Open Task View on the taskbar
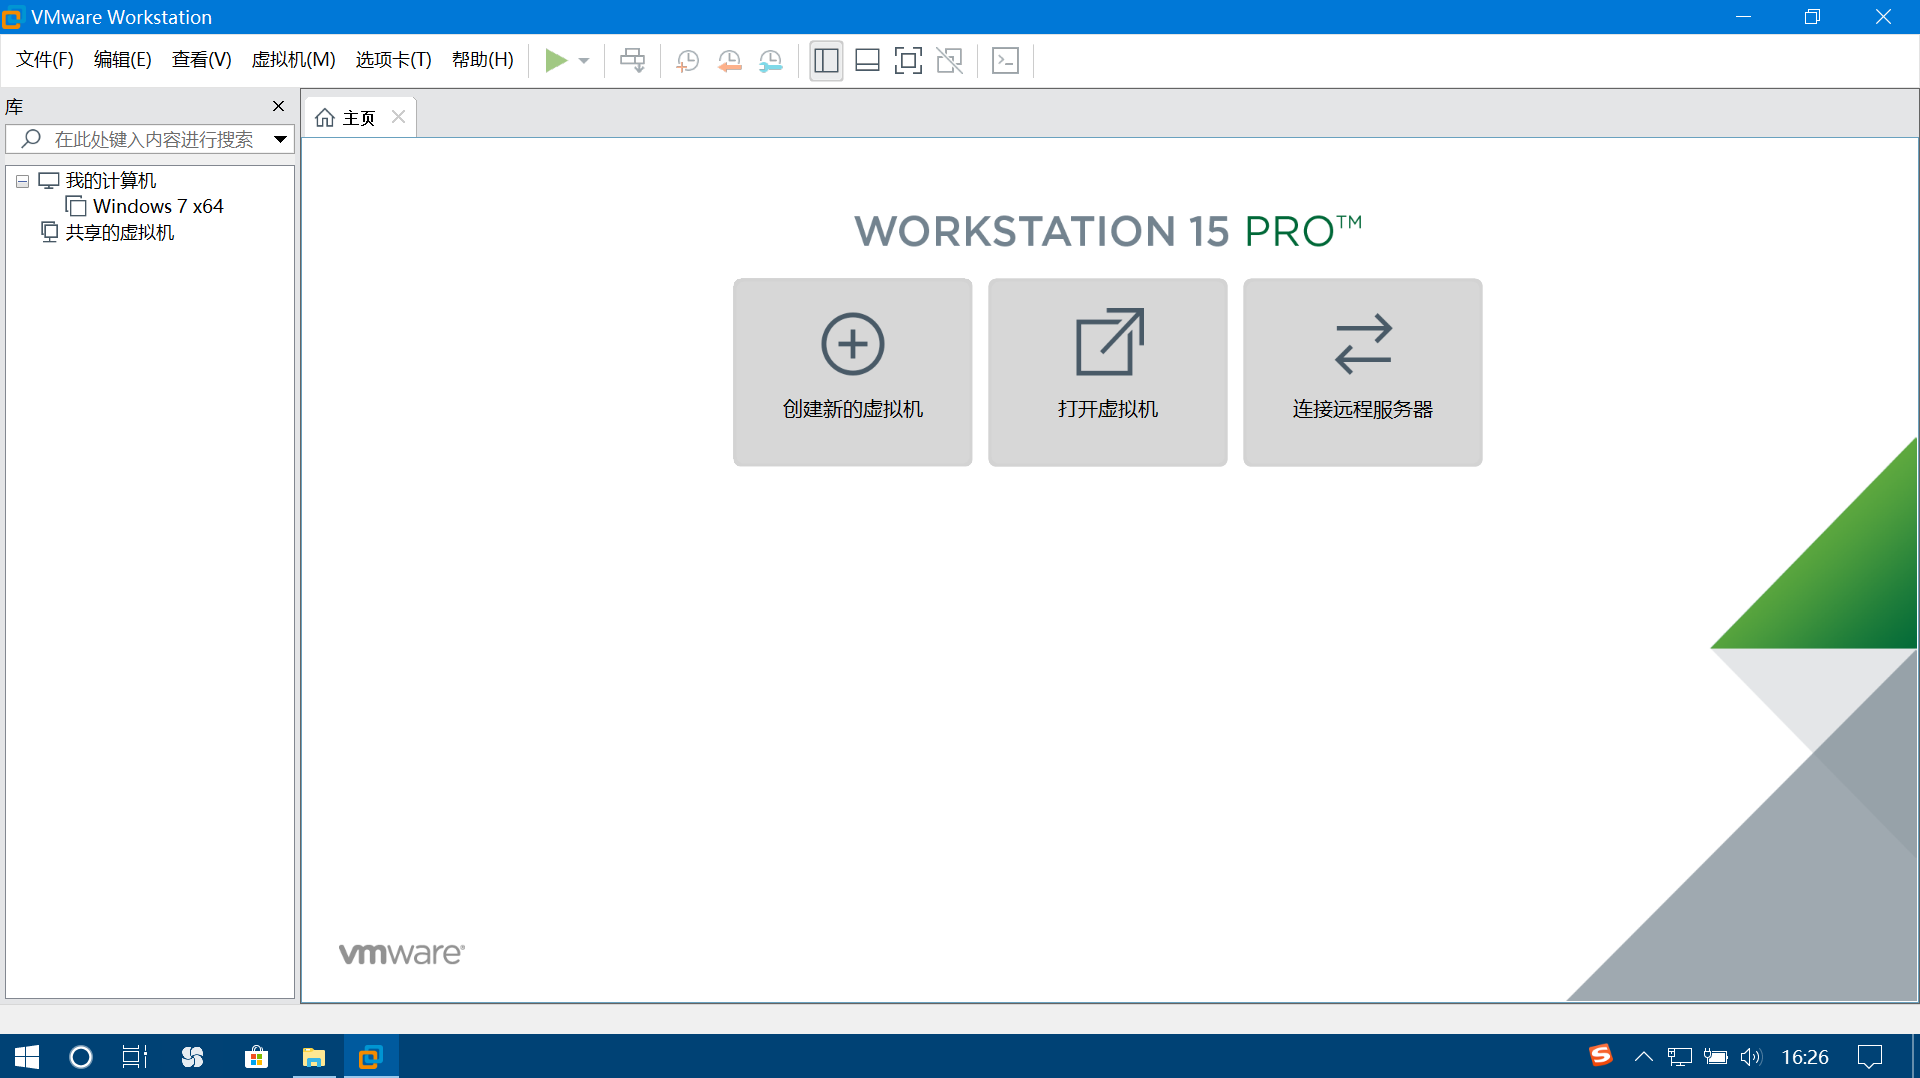Screen dimensions: 1920x1078 pyautogui.click(x=134, y=1057)
